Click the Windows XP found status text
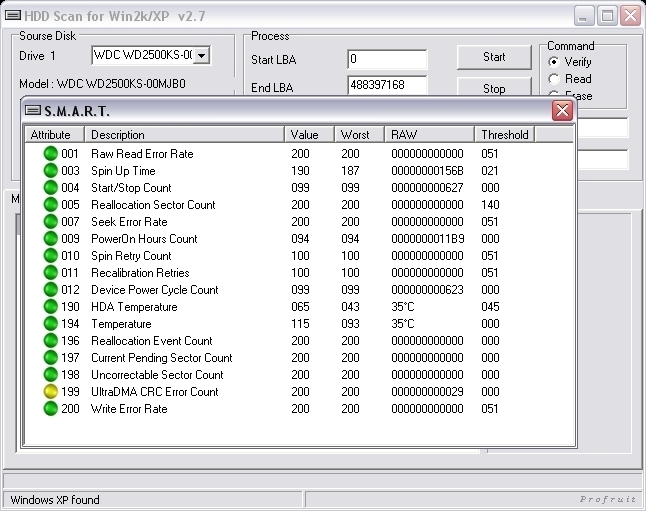 (x=55, y=500)
